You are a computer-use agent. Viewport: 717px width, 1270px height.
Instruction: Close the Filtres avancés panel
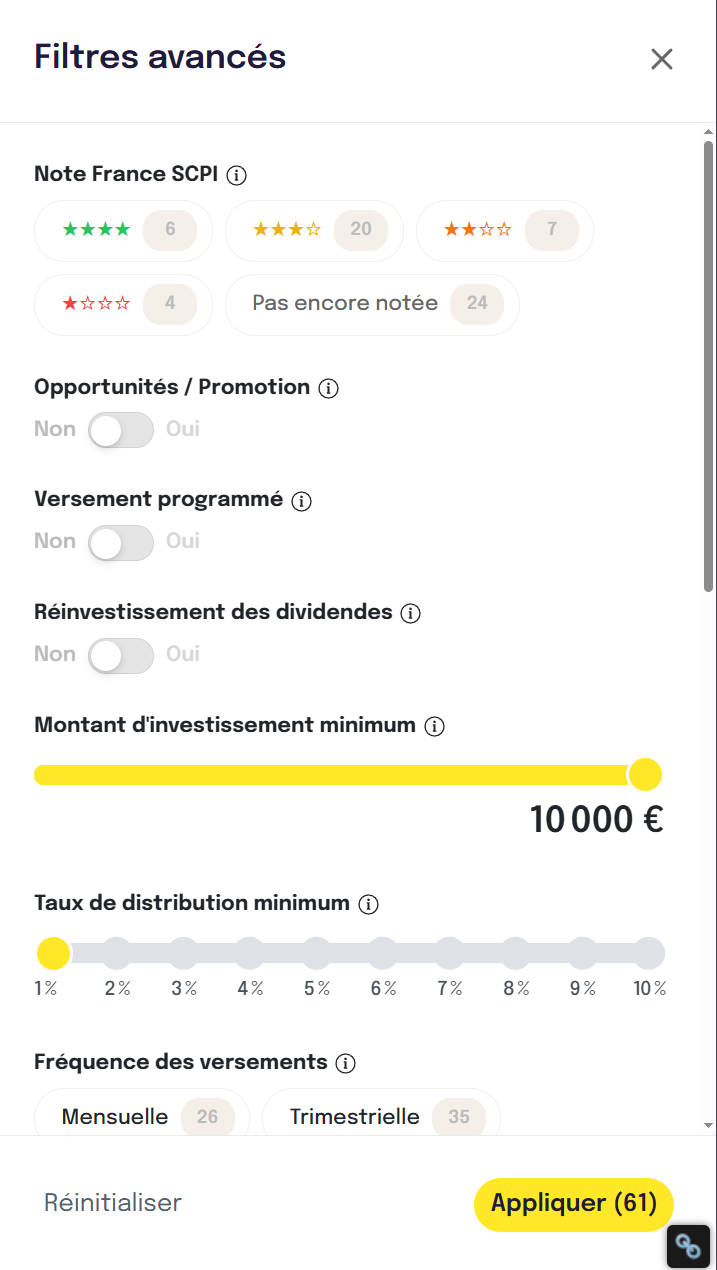point(662,59)
